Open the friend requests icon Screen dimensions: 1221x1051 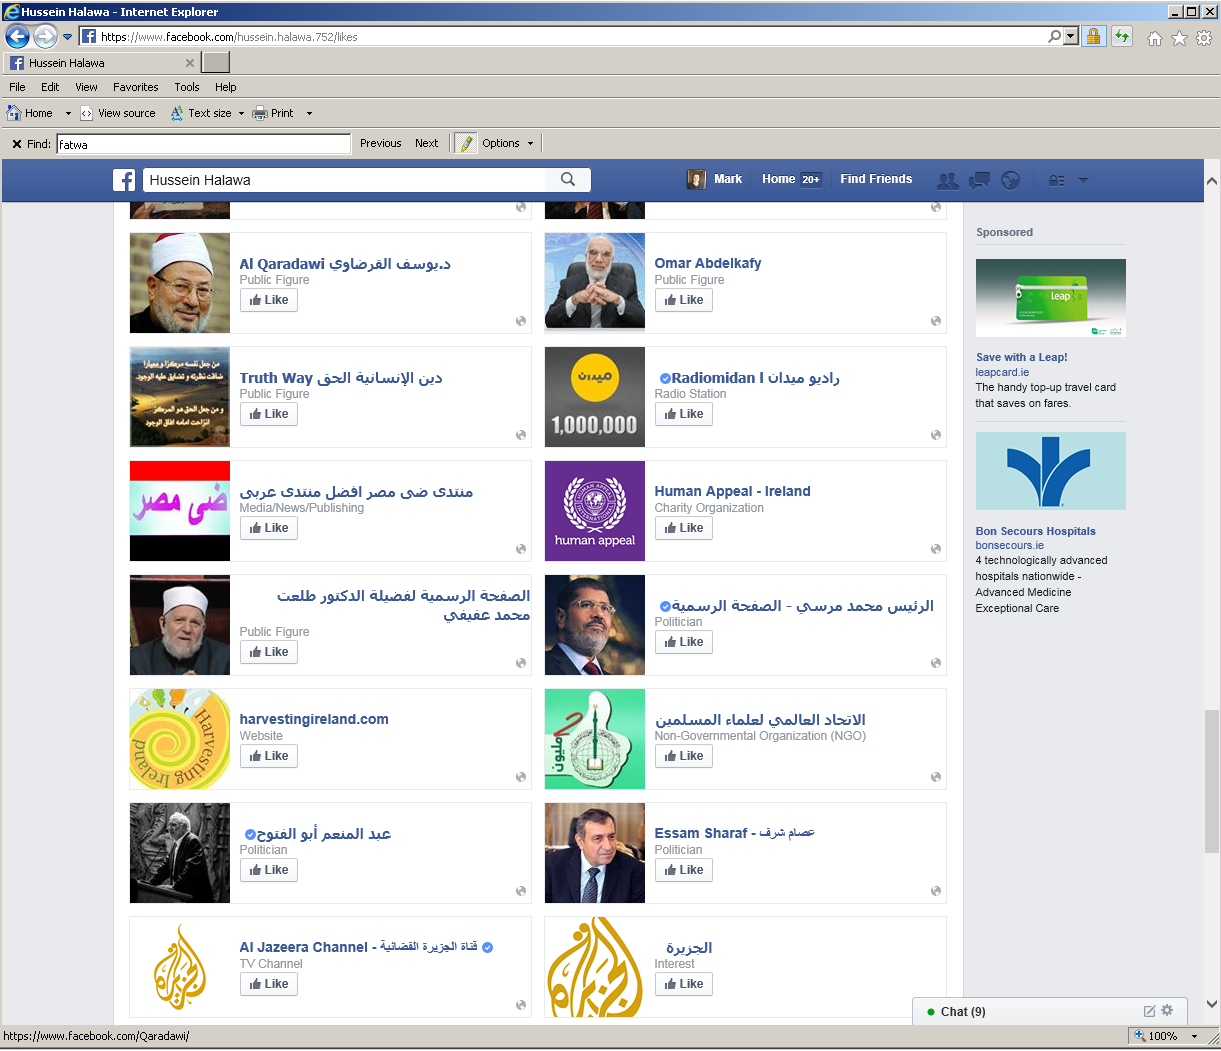coord(947,181)
